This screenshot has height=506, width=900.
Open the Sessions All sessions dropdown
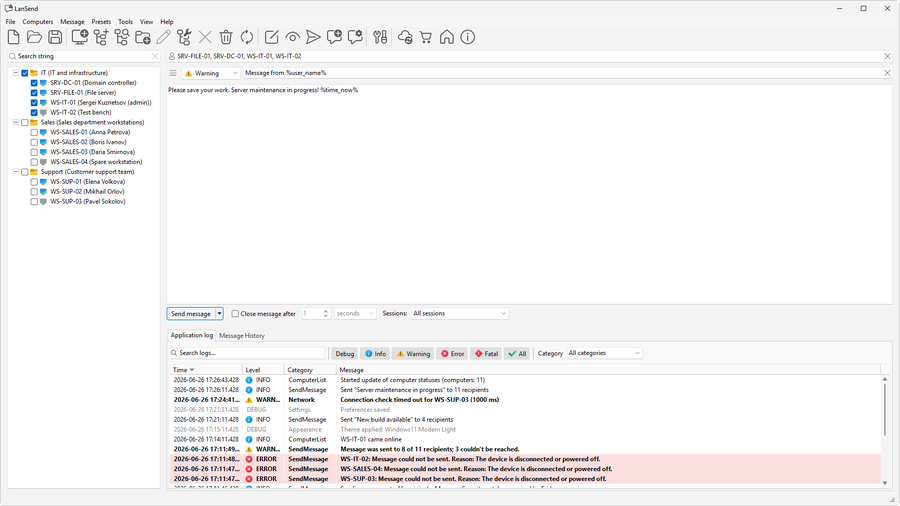coord(459,314)
